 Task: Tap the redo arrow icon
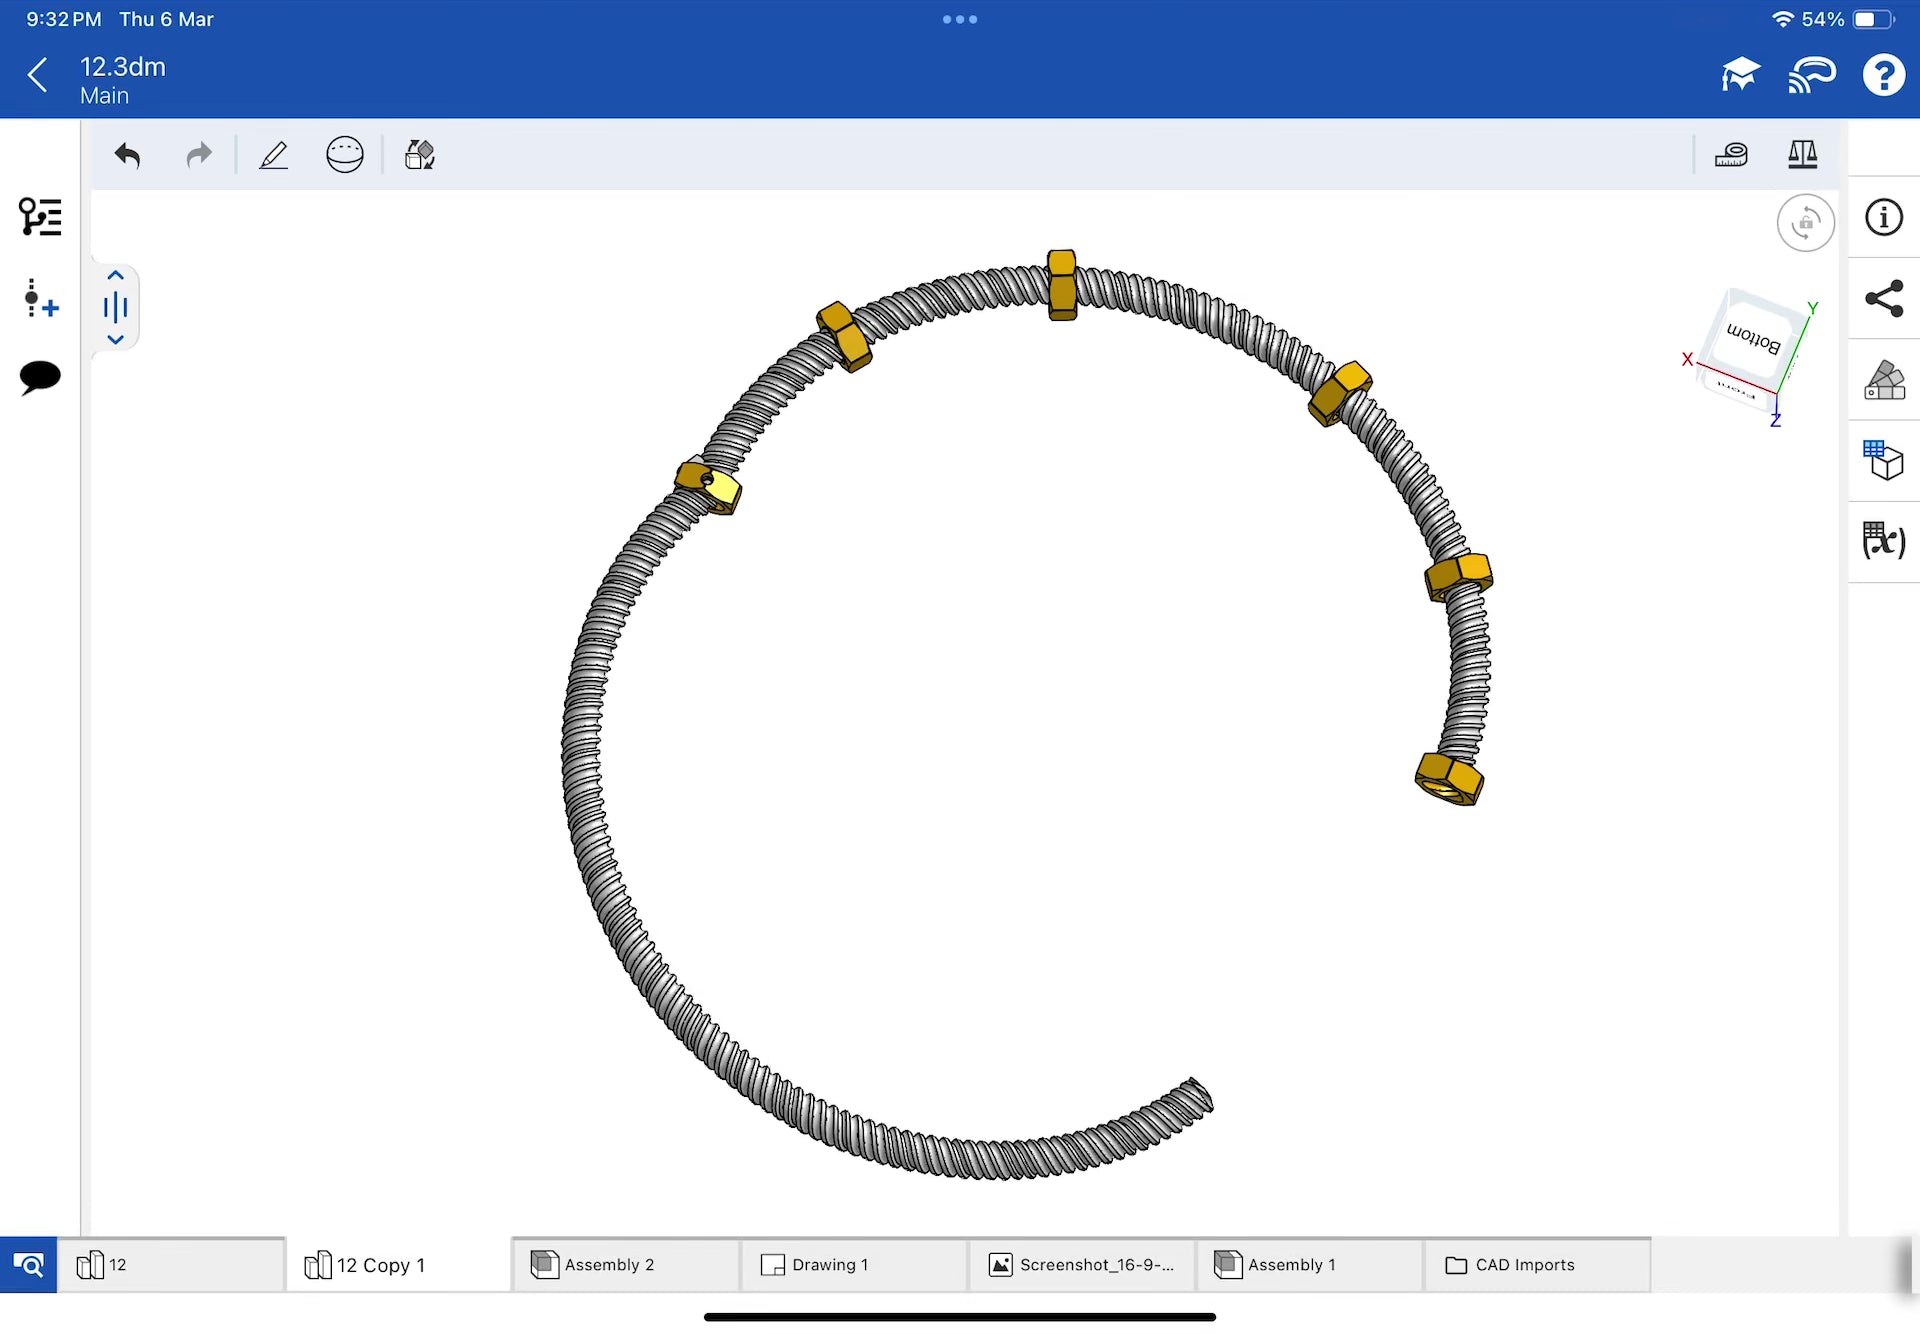[199, 155]
